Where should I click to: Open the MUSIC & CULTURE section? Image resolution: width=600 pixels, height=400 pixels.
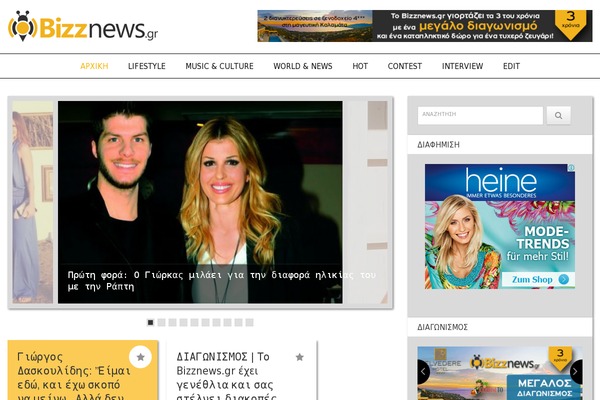click(x=219, y=66)
